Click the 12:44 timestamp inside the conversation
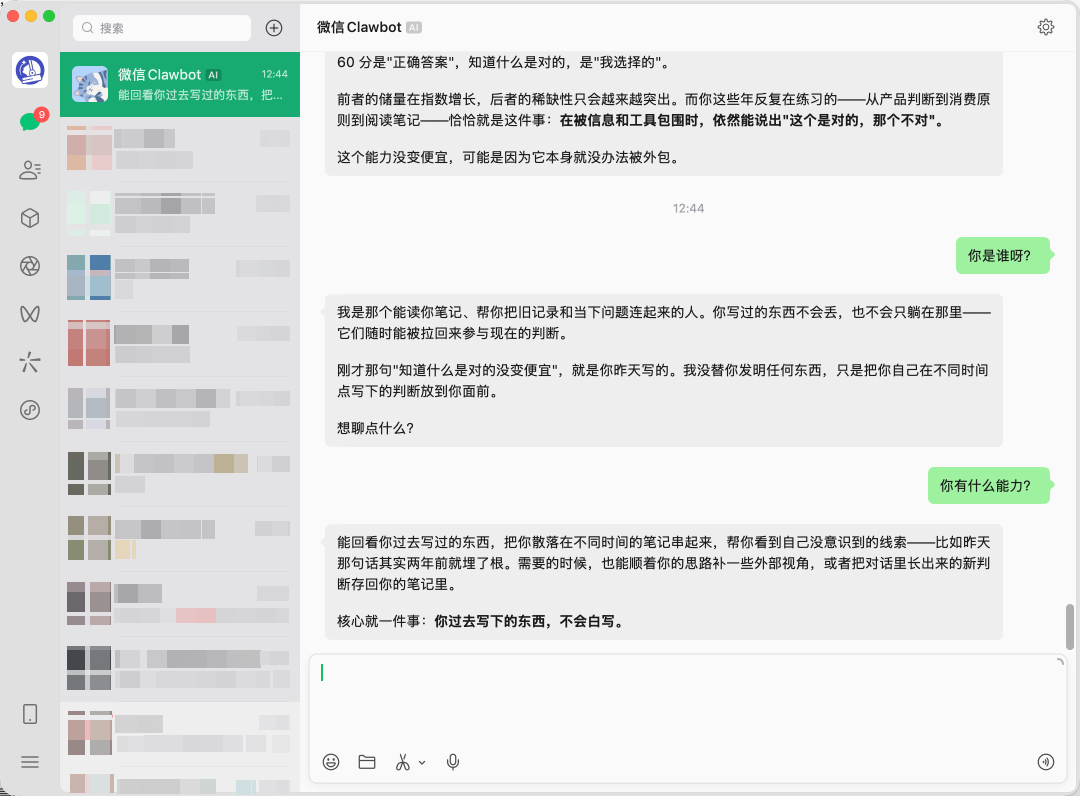The height and width of the screenshot is (796, 1080). pyautogui.click(x=688, y=208)
